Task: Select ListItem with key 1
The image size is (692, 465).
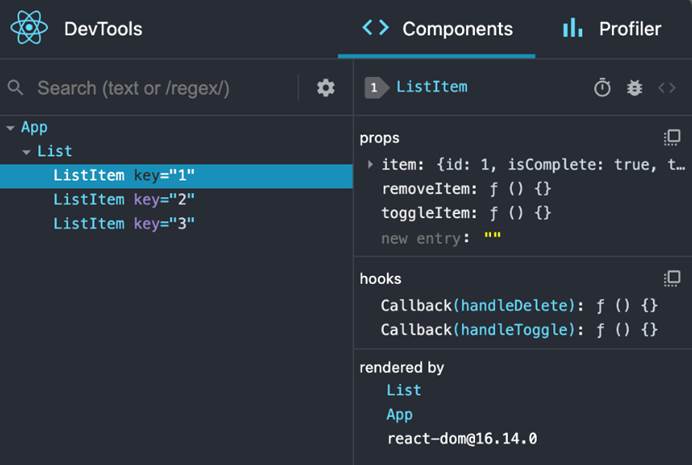Action: click(x=177, y=176)
